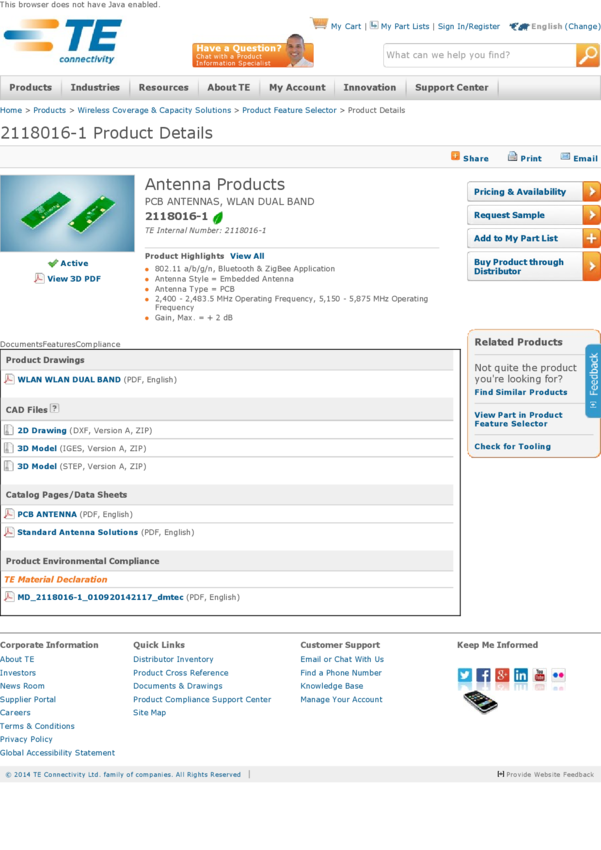Click the Home breadcrumb link

(x=11, y=110)
